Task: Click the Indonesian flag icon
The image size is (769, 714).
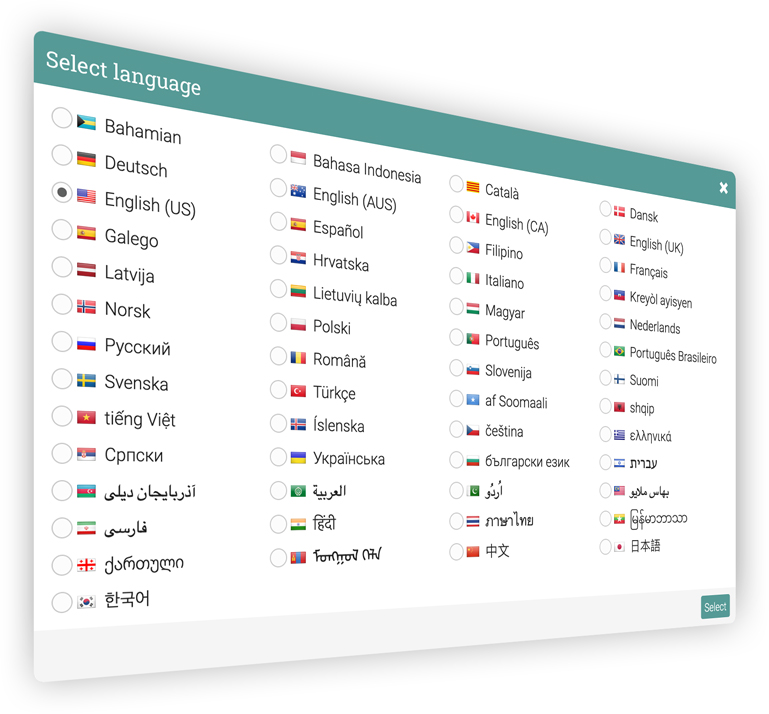Action: 298,157
